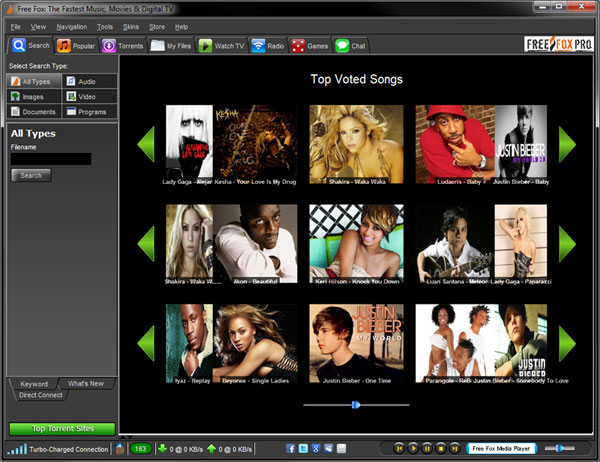The image size is (600, 462).
Task: Open the Chat tab
Action: pos(350,46)
